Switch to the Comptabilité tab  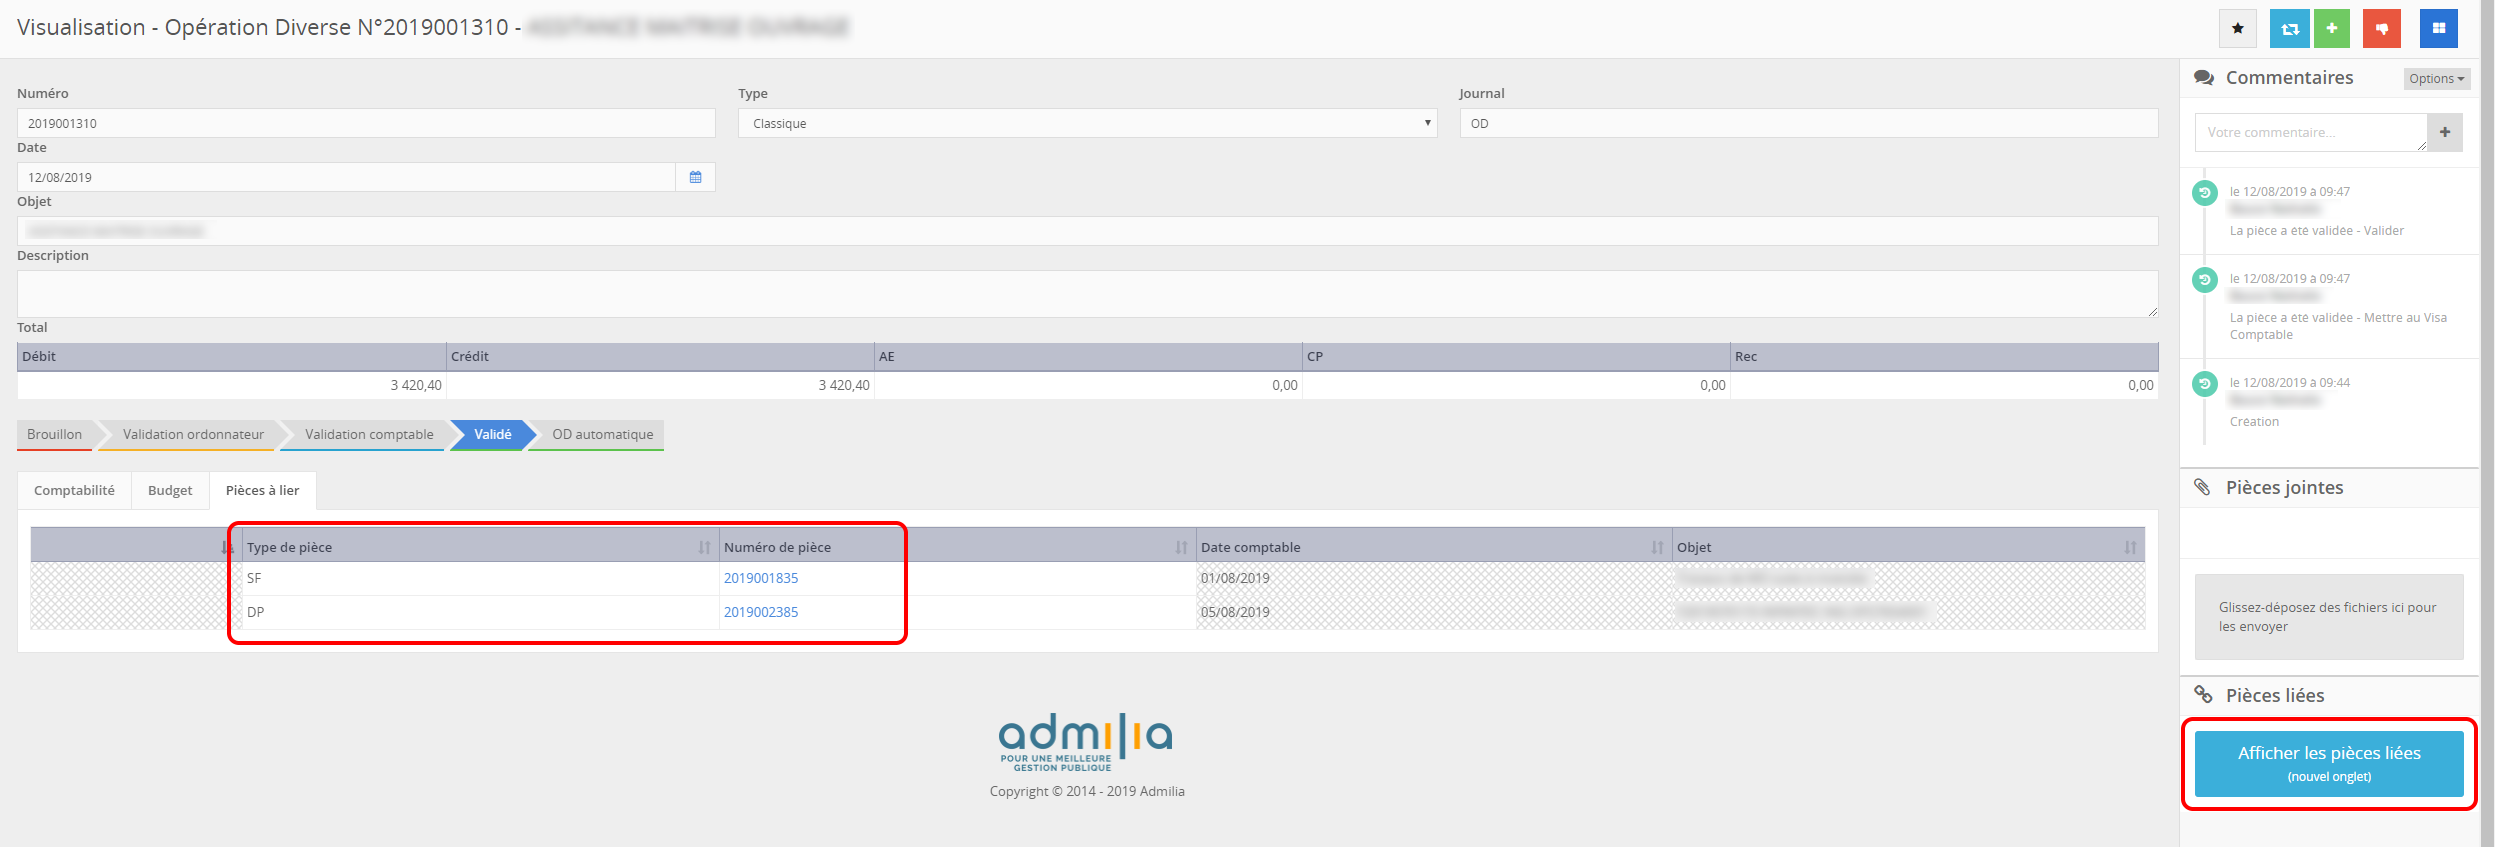tap(74, 490)
